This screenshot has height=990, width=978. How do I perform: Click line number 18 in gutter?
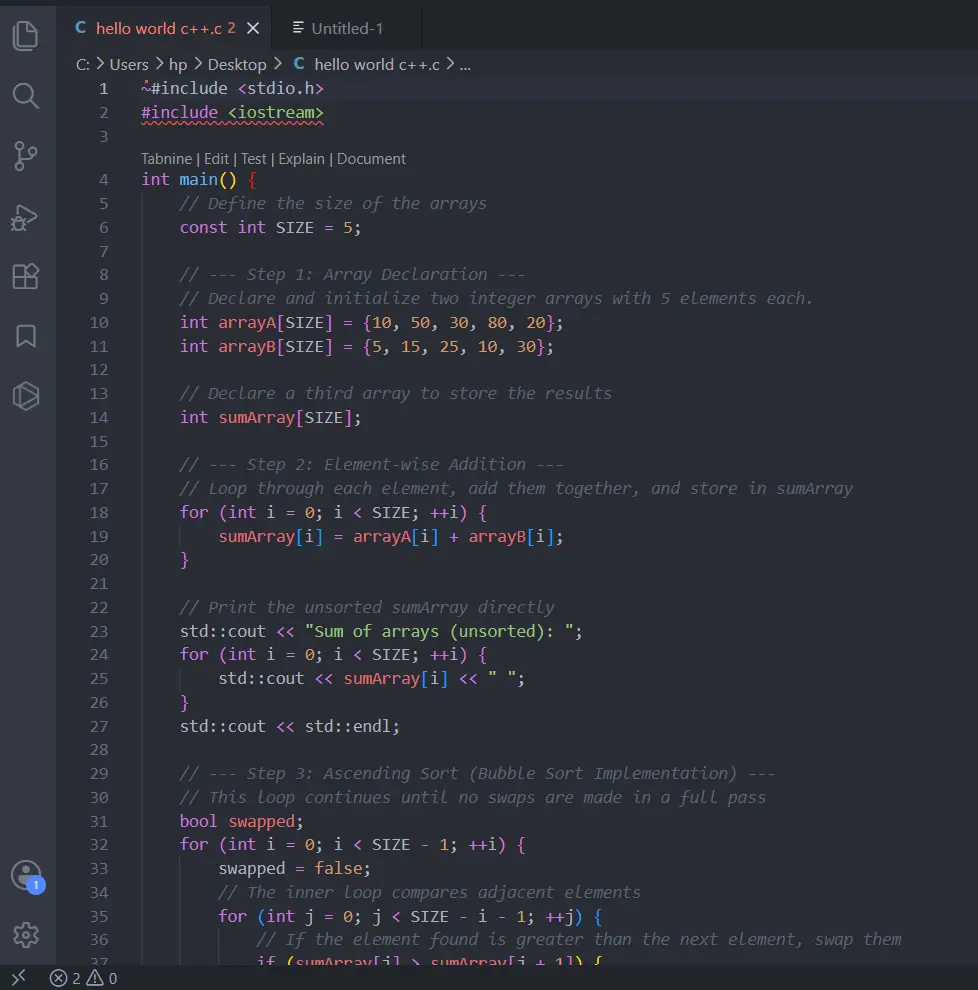(99, 513)
